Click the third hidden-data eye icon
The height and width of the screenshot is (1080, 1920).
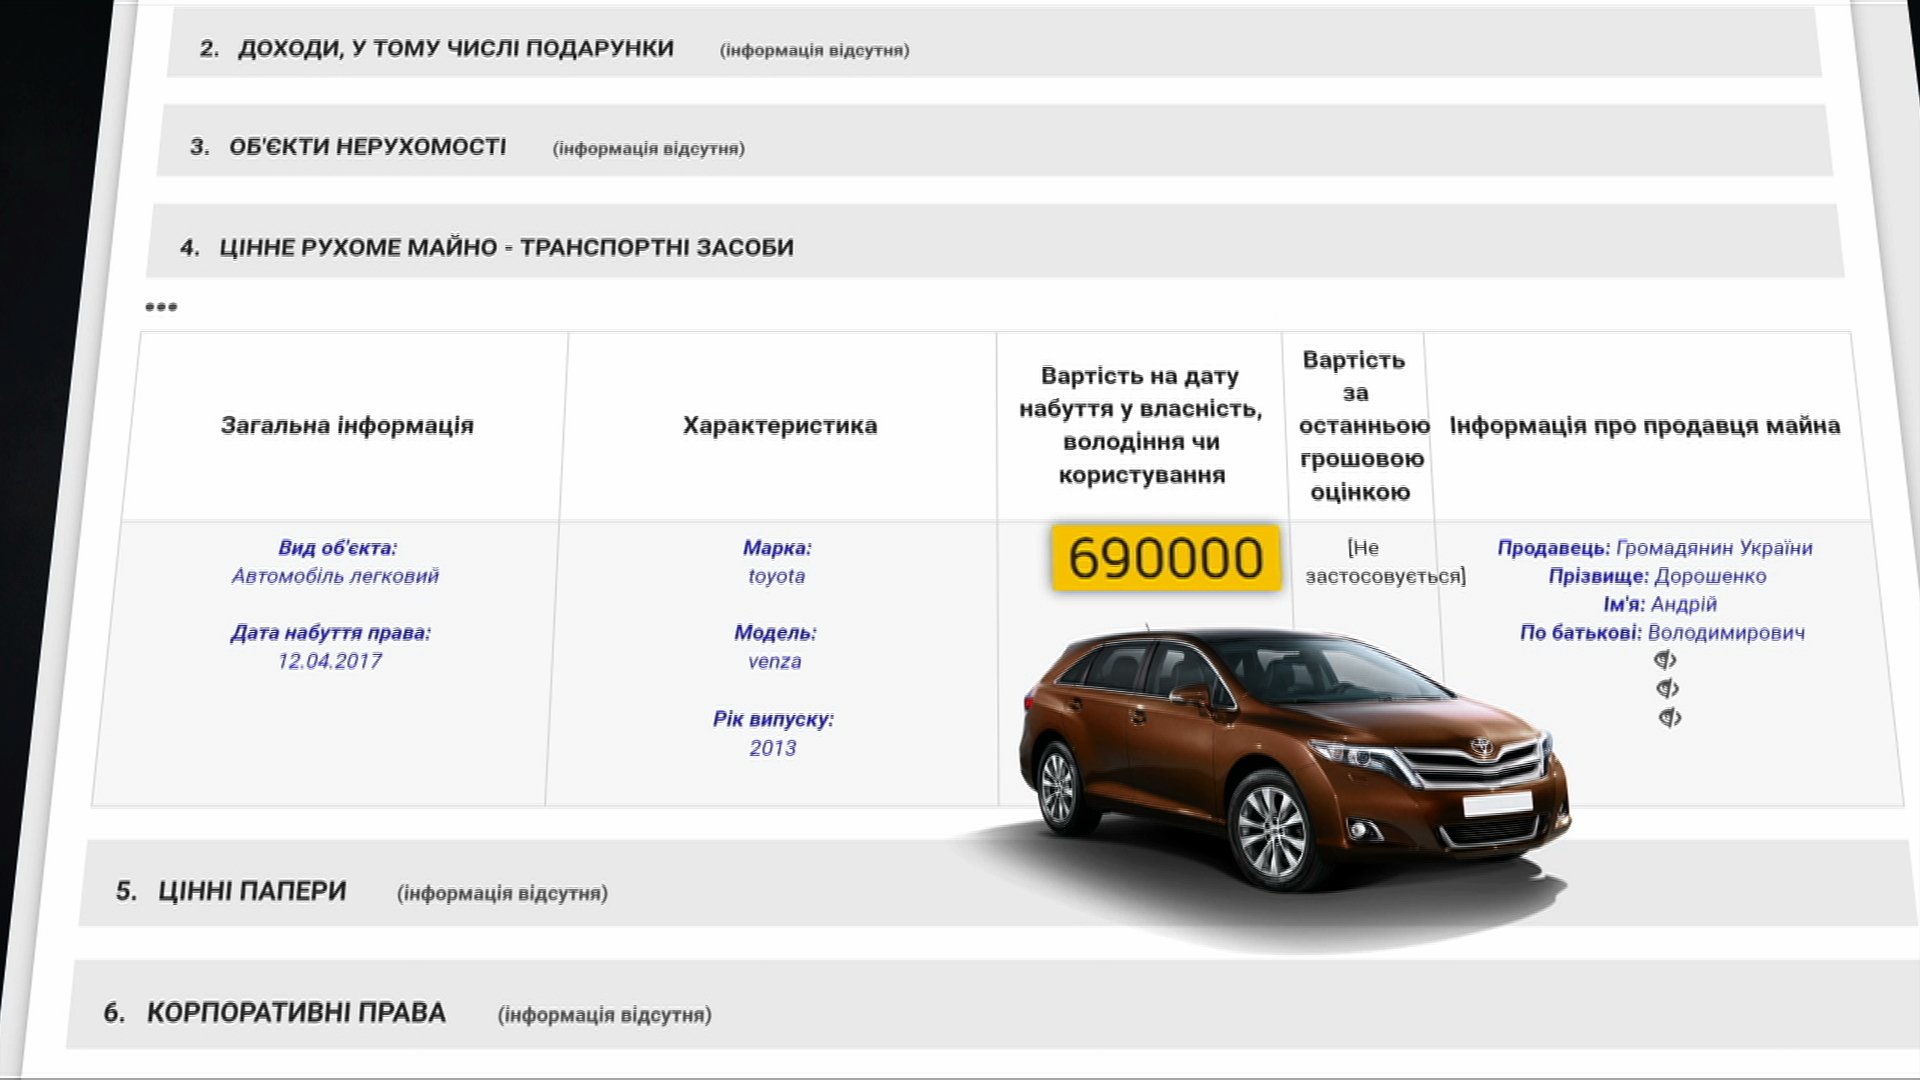click(1669, 718)
